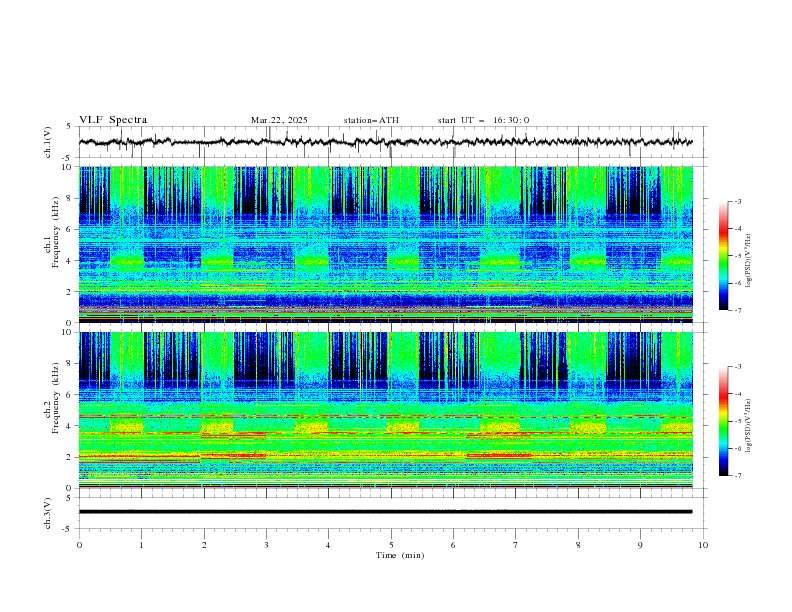Click the ch.2 color bar 'log(PSD)(V²/Hz)' label
Viewport: 792px width, 612px height.
tap(748, 425)
